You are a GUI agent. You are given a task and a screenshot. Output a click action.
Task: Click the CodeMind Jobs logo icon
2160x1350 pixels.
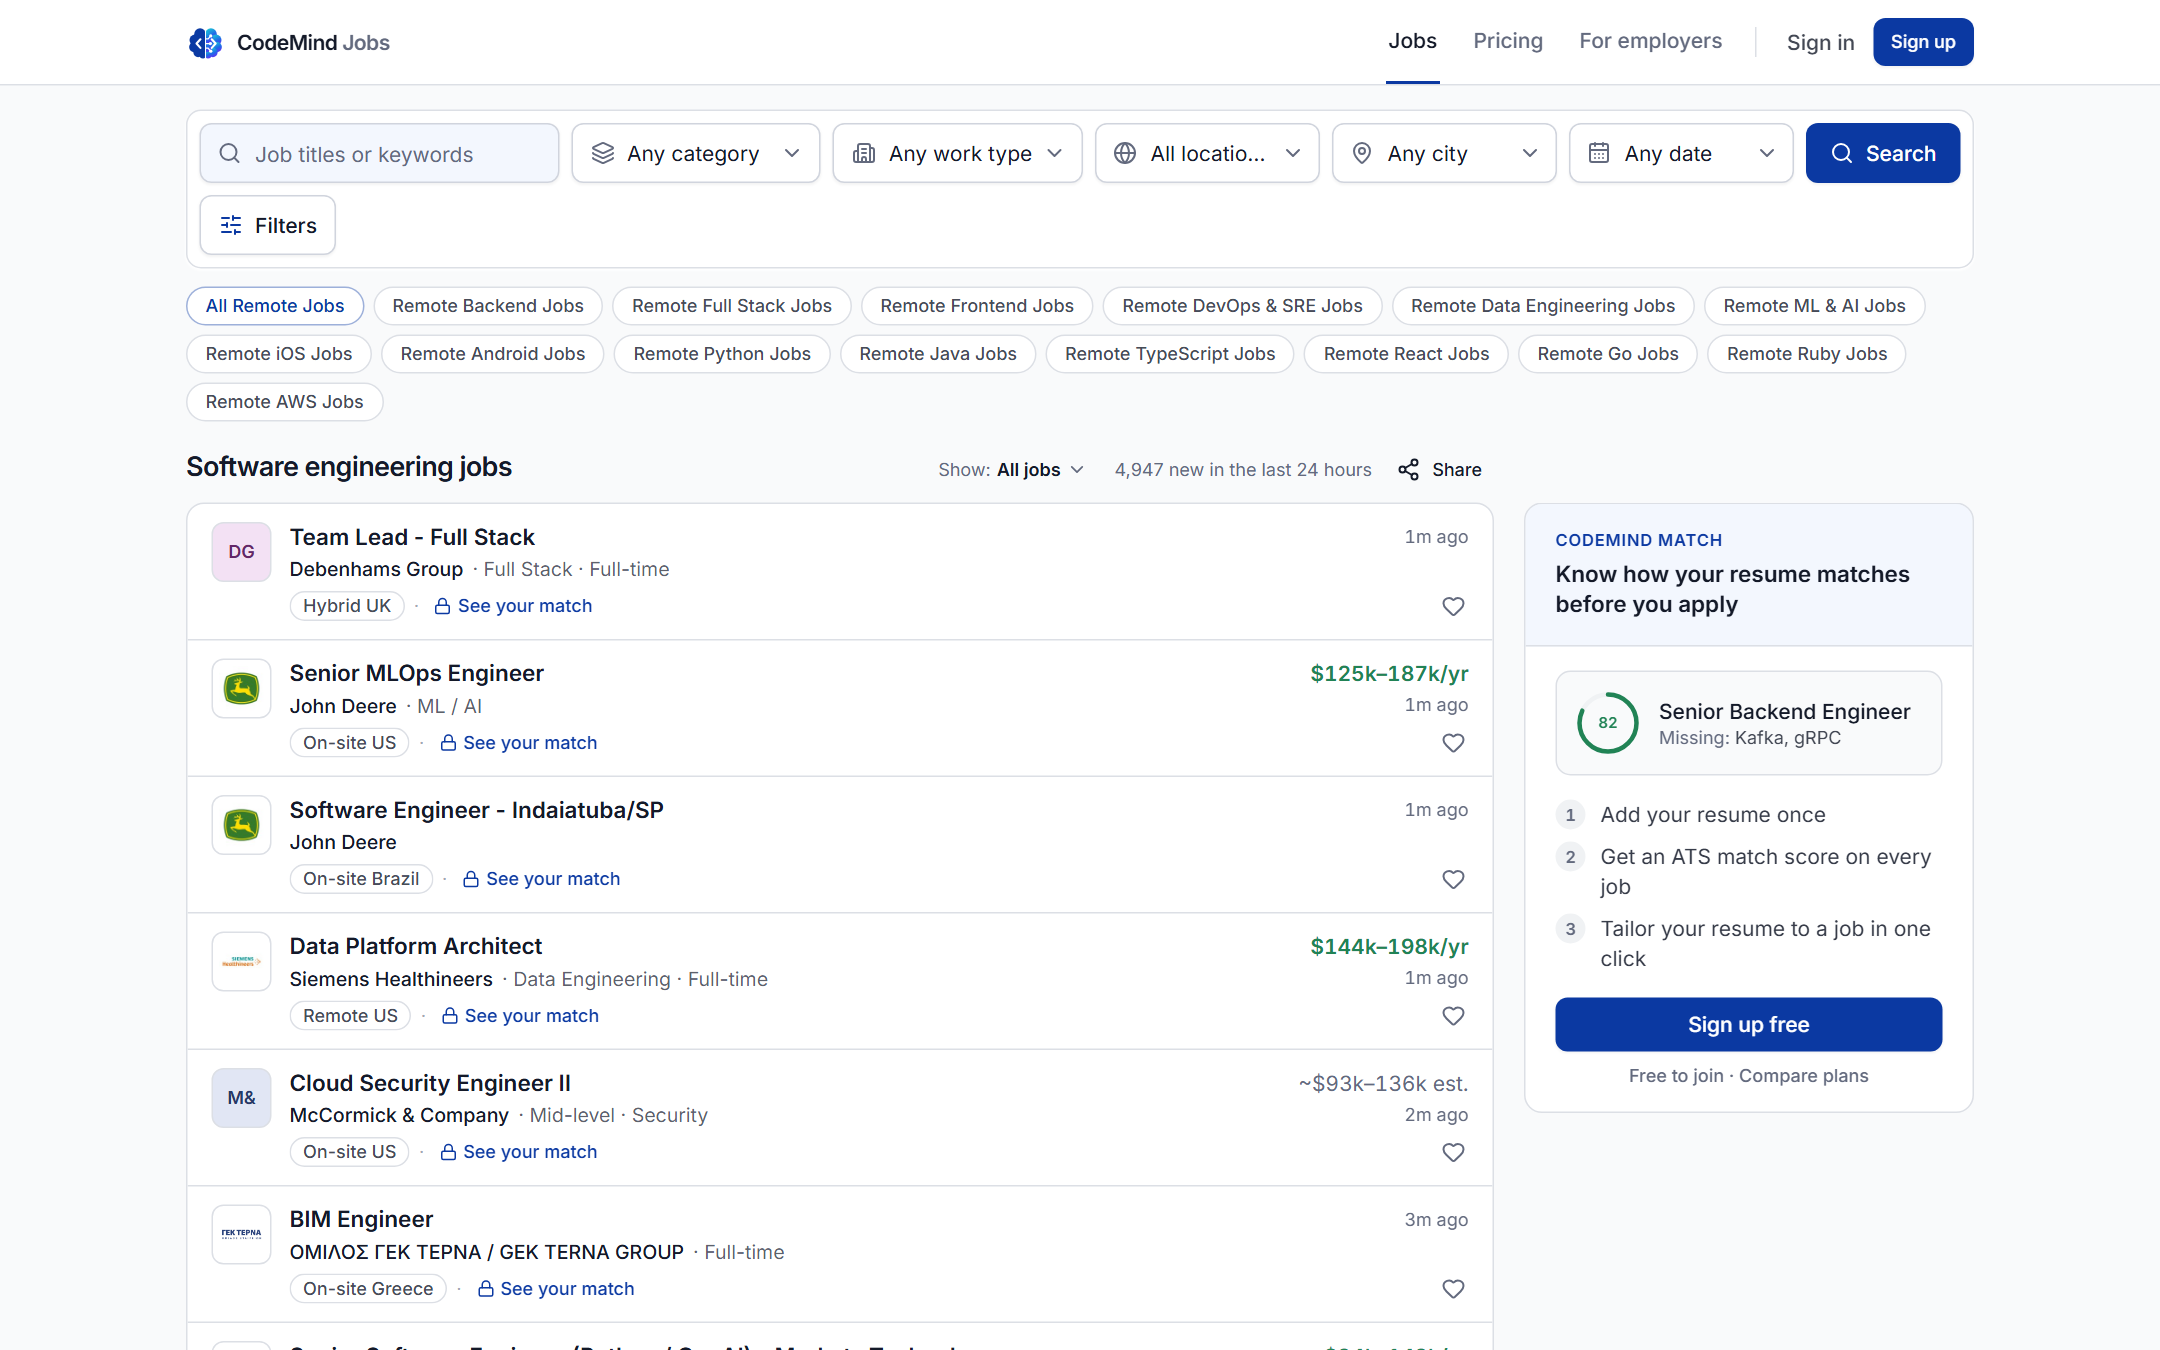click(205, 42)
